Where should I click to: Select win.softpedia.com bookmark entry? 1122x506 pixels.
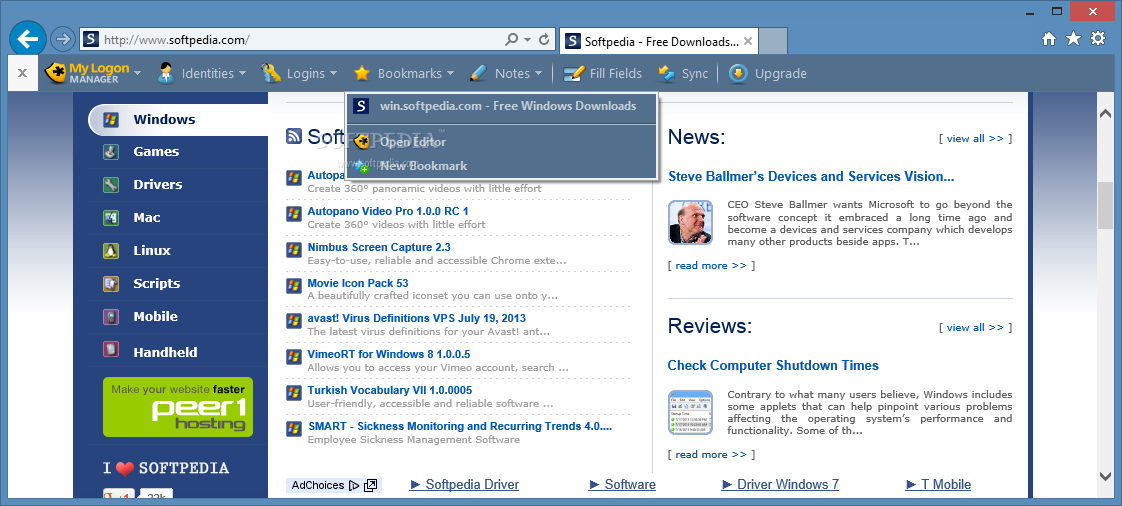pyautogui.click(x=501, y=106)
